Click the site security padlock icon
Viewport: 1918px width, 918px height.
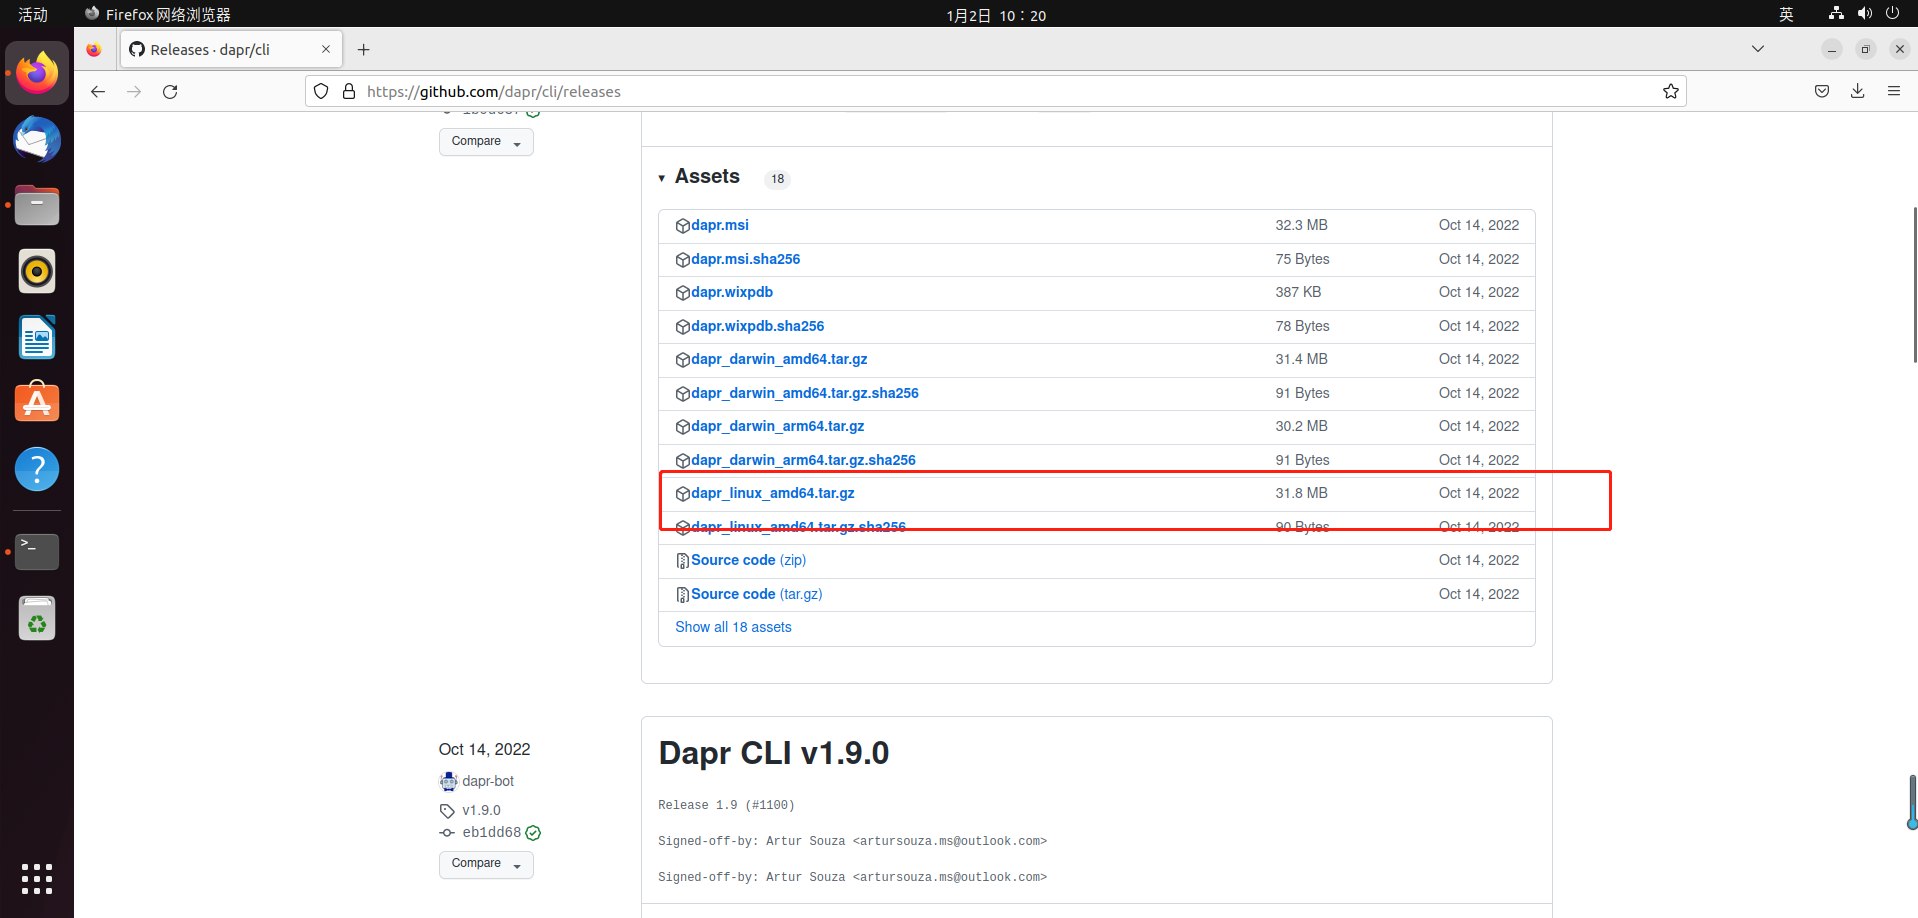coord(349,91)
